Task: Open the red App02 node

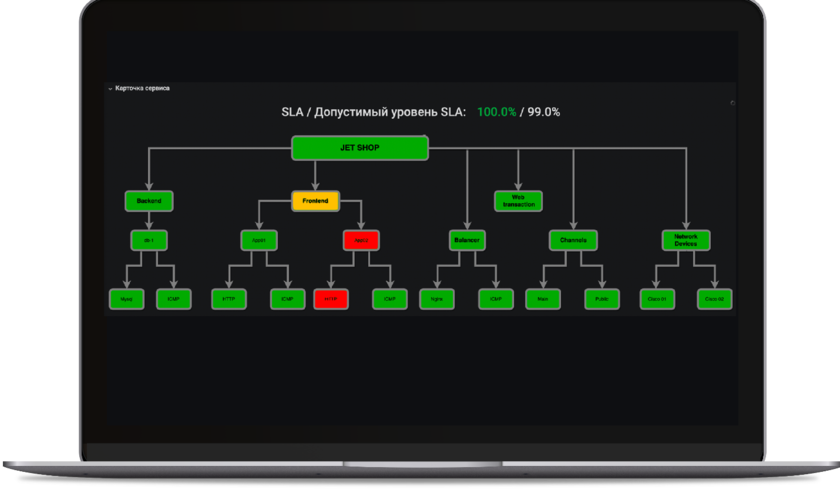Action: tap(361, 240)
